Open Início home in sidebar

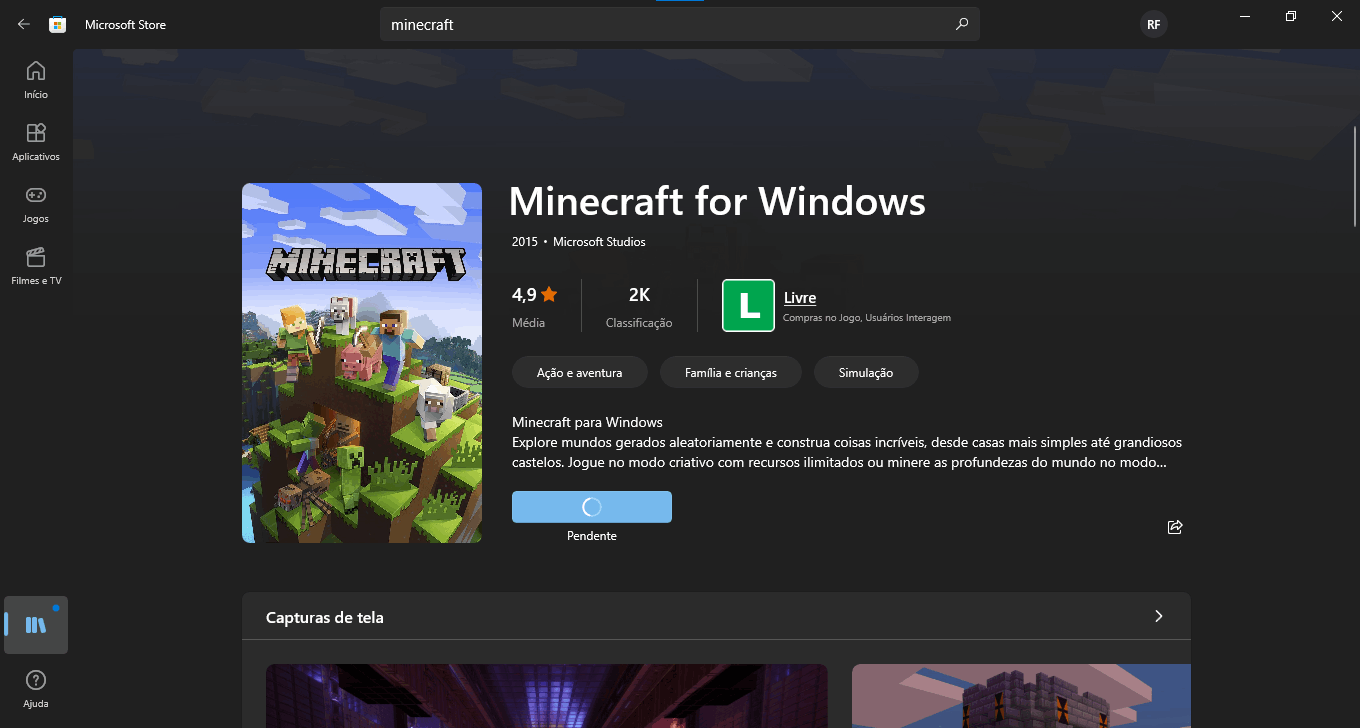(x=36, y=80)
